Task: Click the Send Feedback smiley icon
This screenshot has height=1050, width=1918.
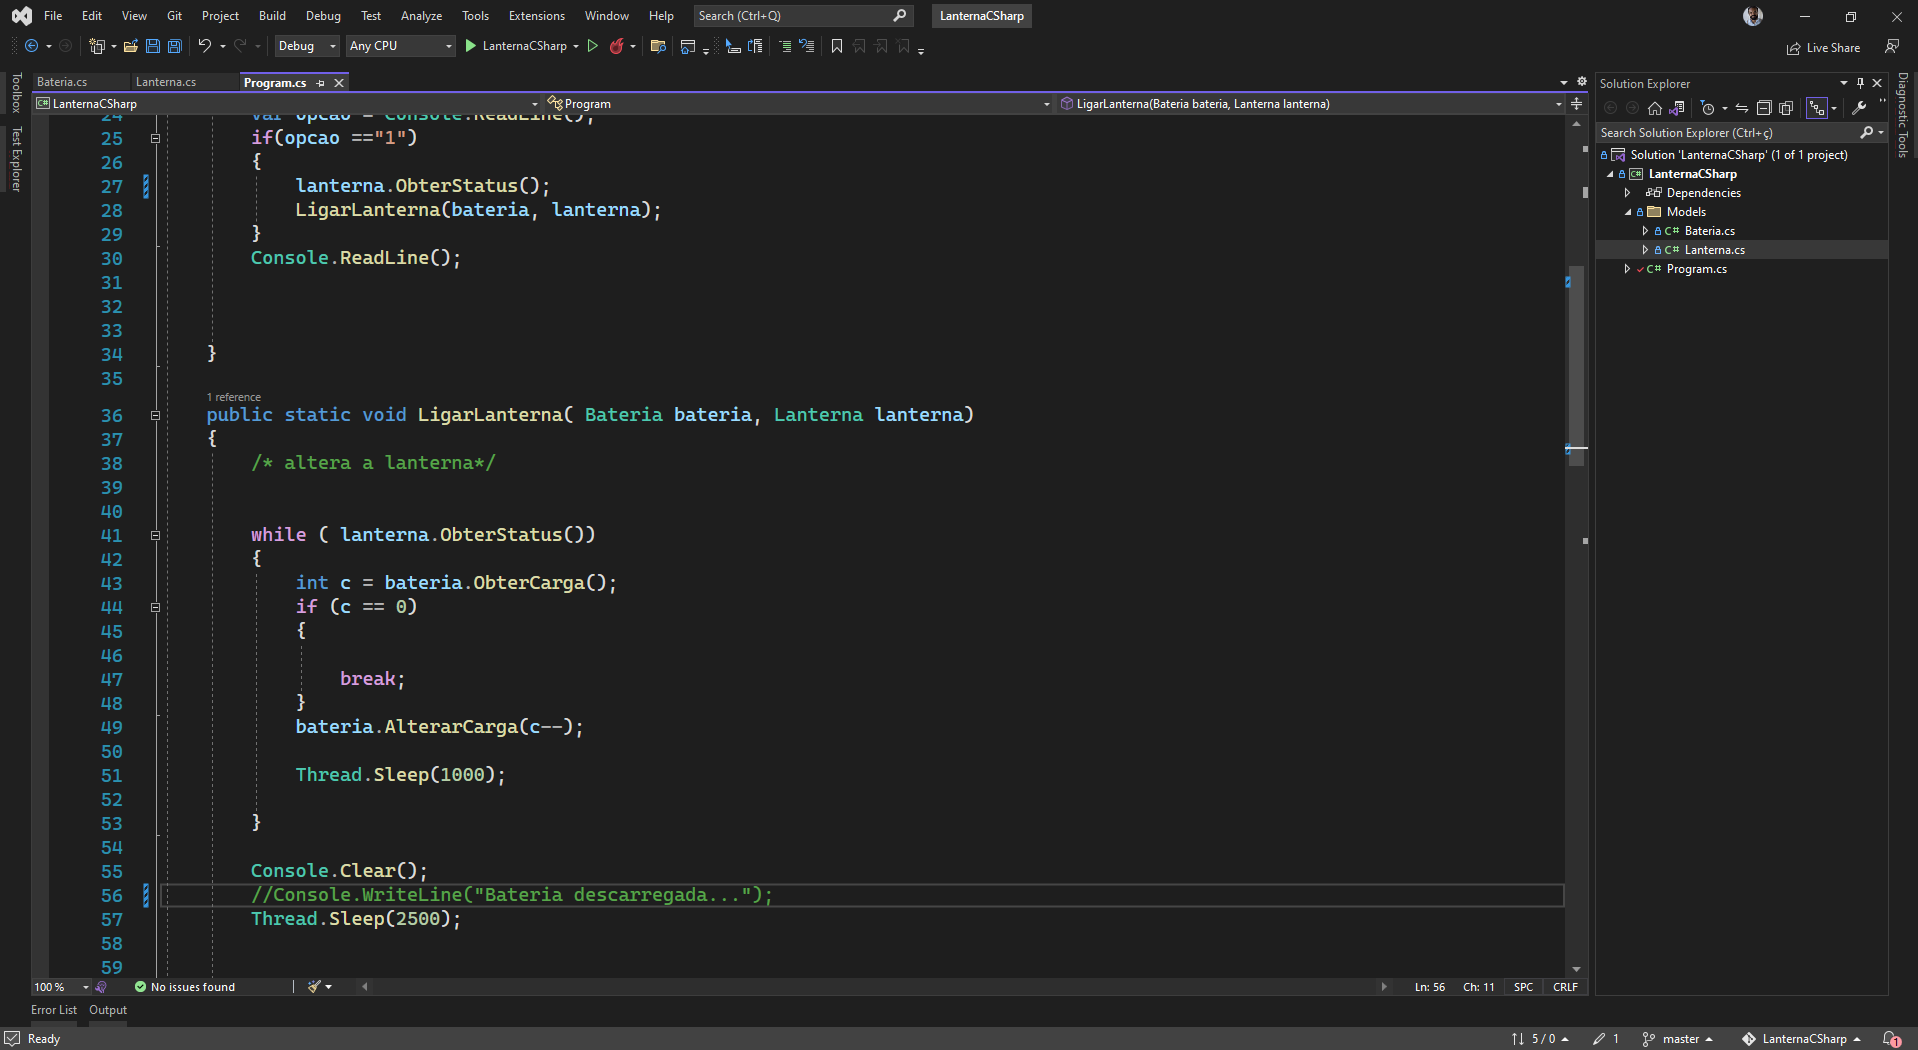Action: pos(1891,46)
